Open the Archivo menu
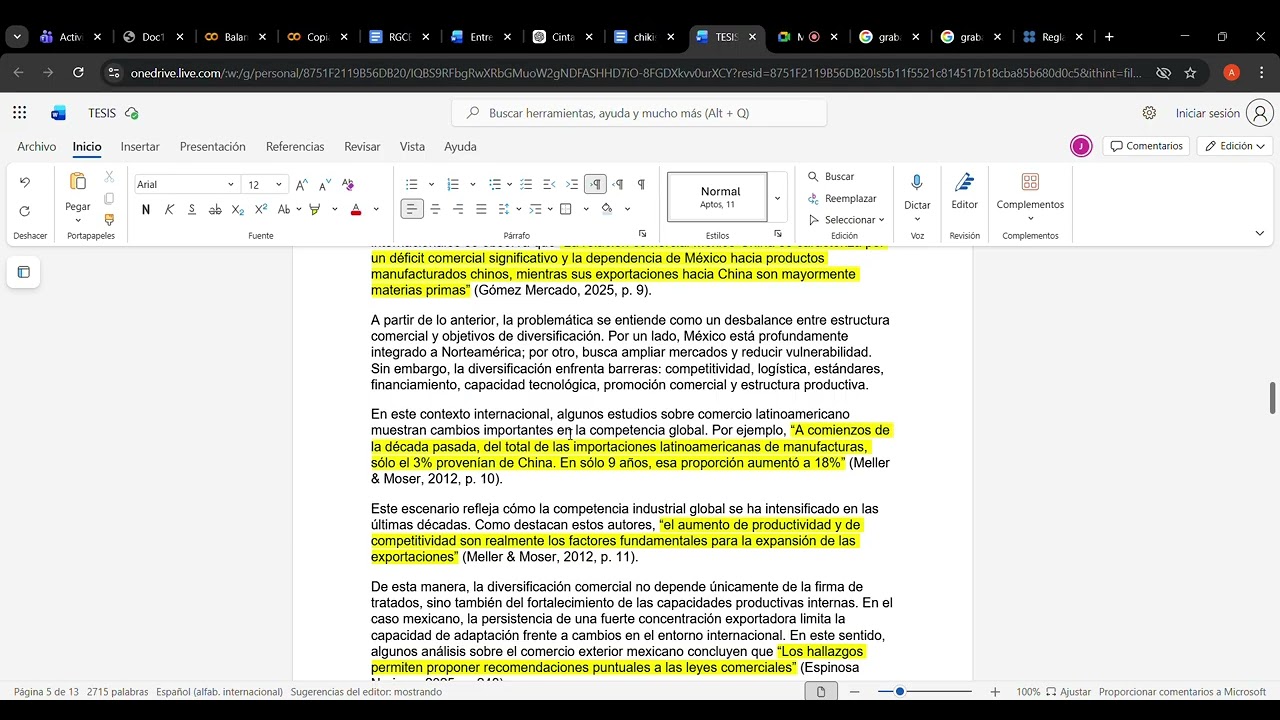This screenshot has height=720, width=1280. [x=37, y=147]
